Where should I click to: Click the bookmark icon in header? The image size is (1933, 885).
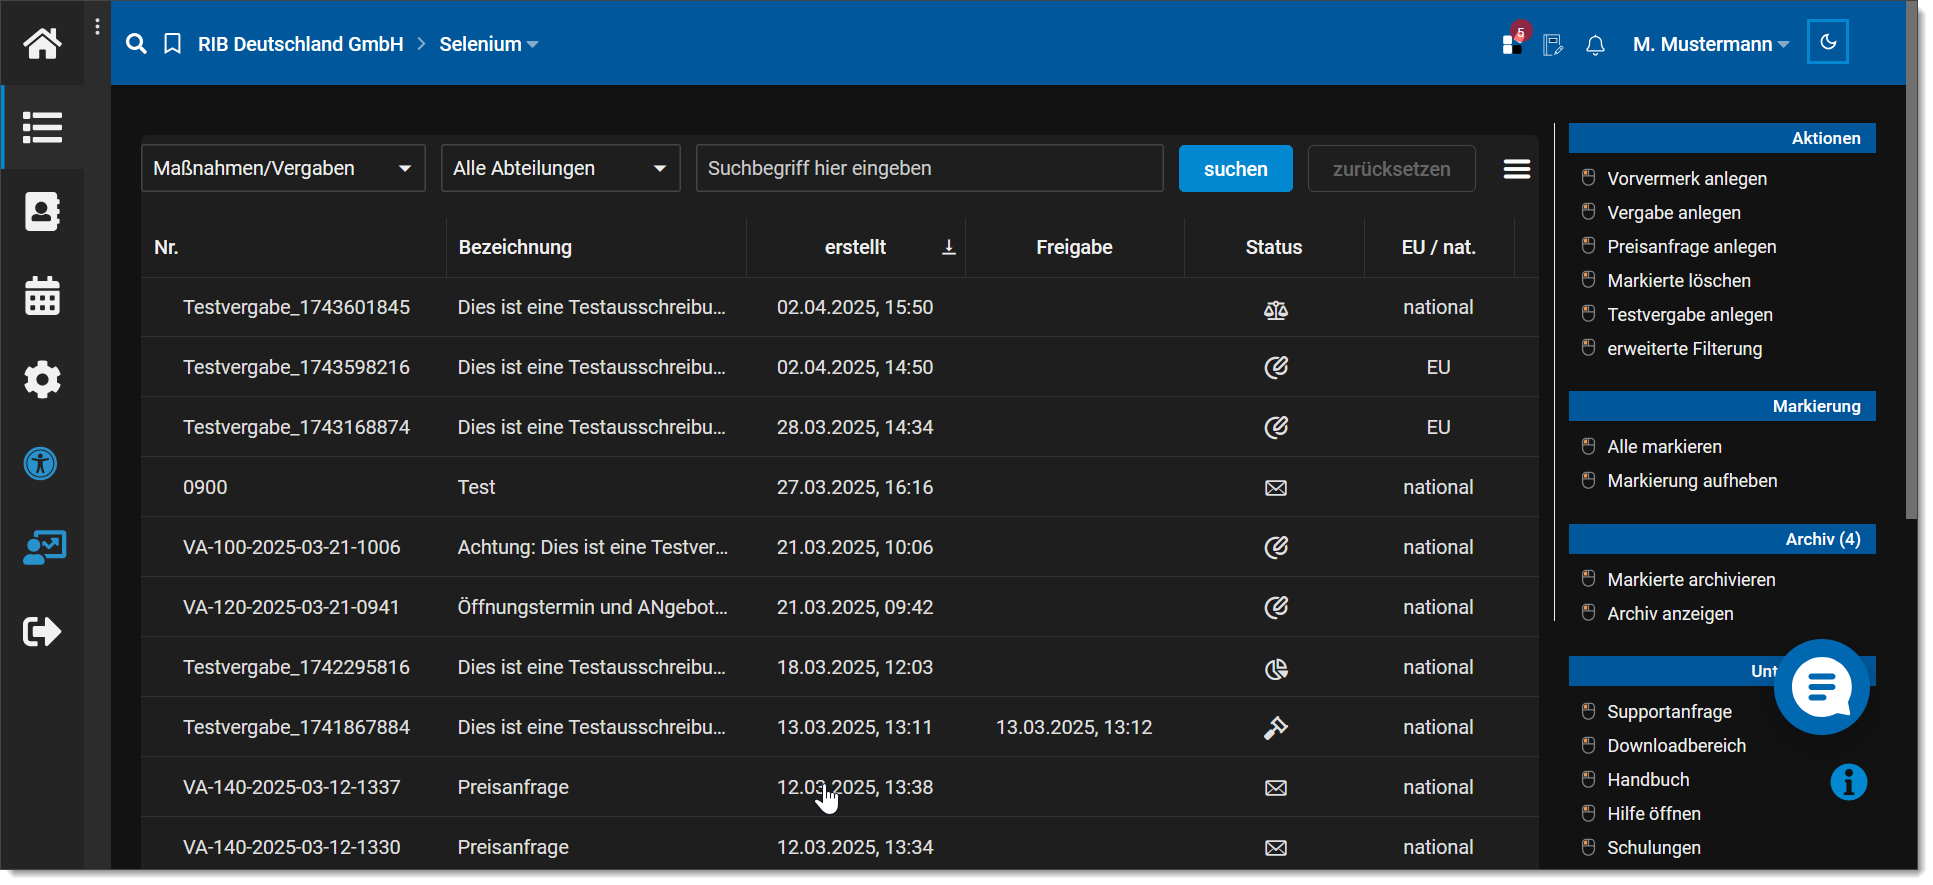(x=172, y=44)
